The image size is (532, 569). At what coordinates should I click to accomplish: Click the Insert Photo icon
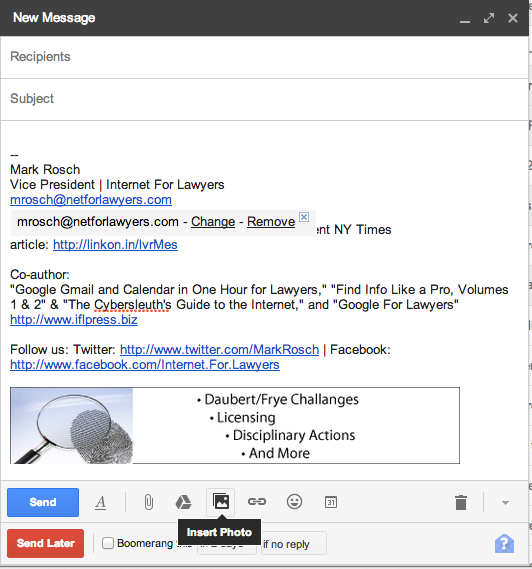click(221, 502)
